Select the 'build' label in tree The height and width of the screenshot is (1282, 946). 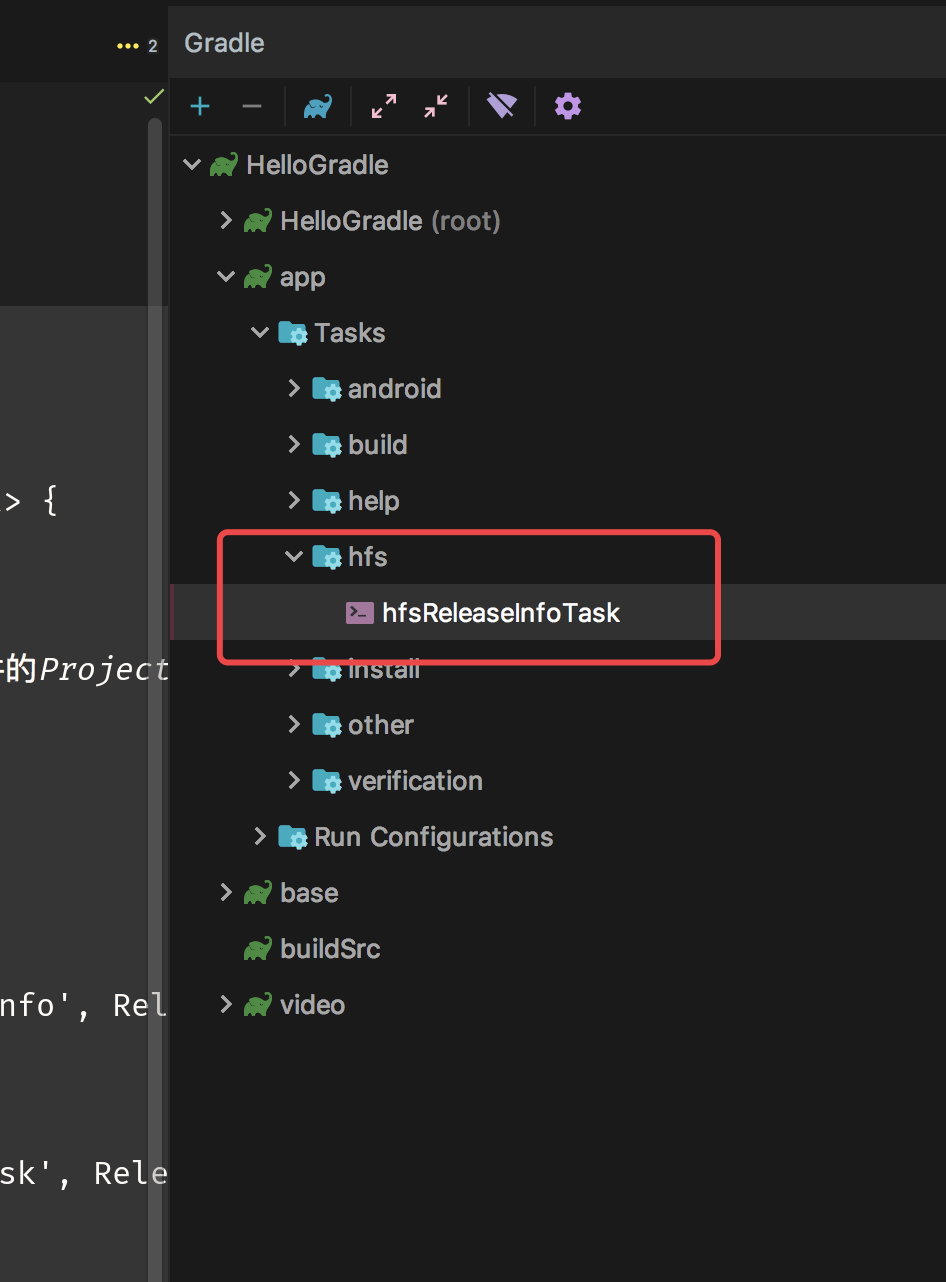[x=378, y=445]
